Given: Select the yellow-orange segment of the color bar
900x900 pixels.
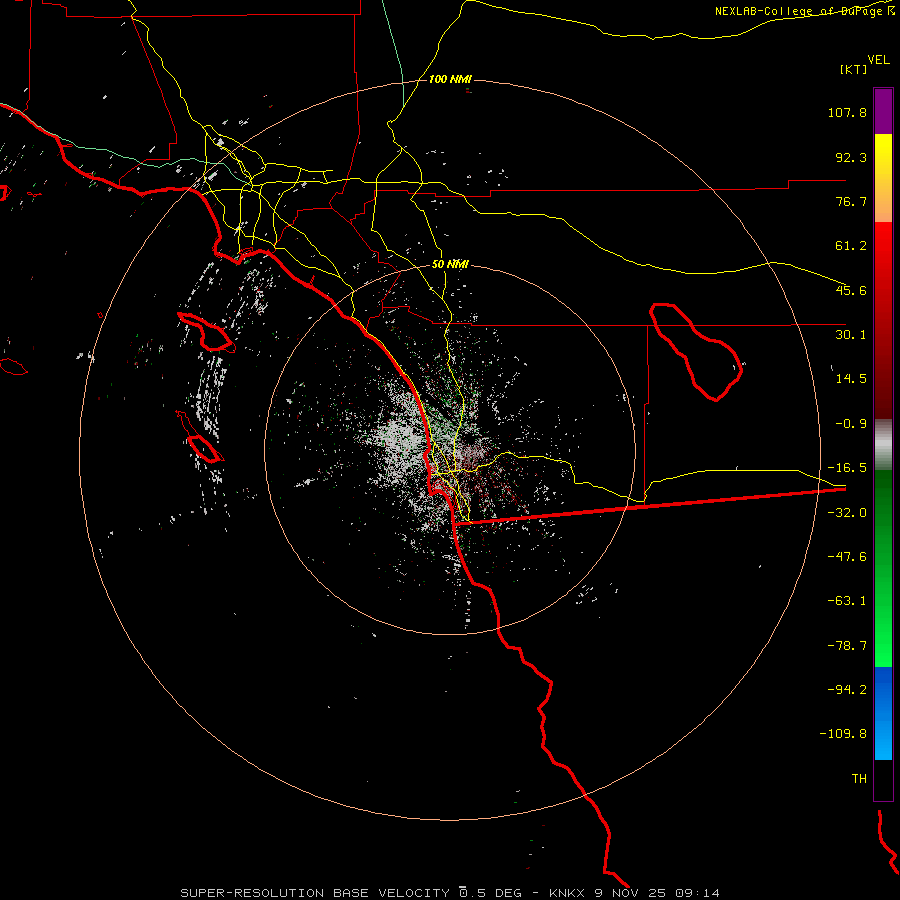Looking at the screenshot, I should click(883, 178).
